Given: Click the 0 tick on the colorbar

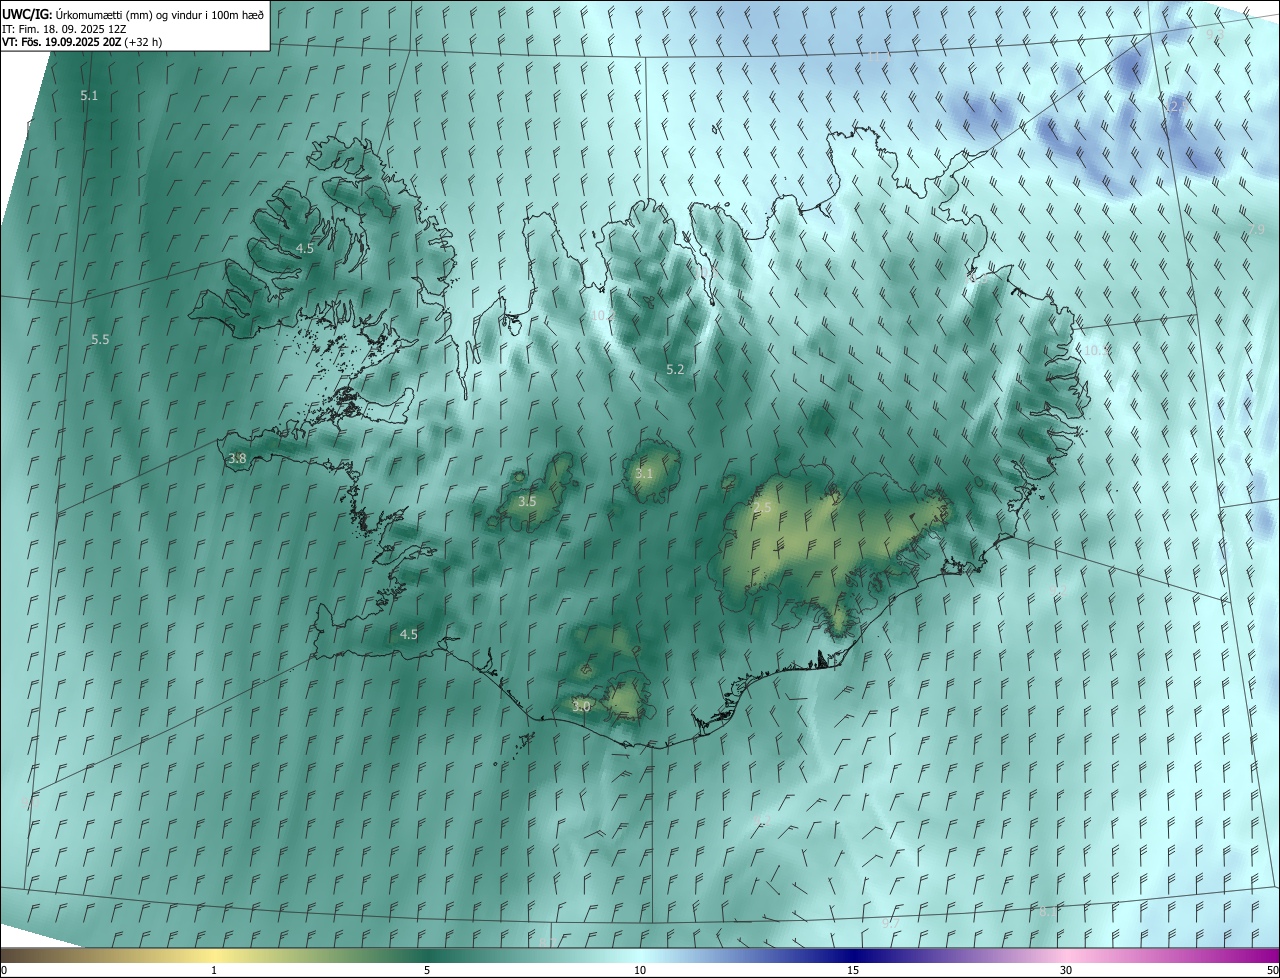Looking at the screenshot, I should click(4, 971).
